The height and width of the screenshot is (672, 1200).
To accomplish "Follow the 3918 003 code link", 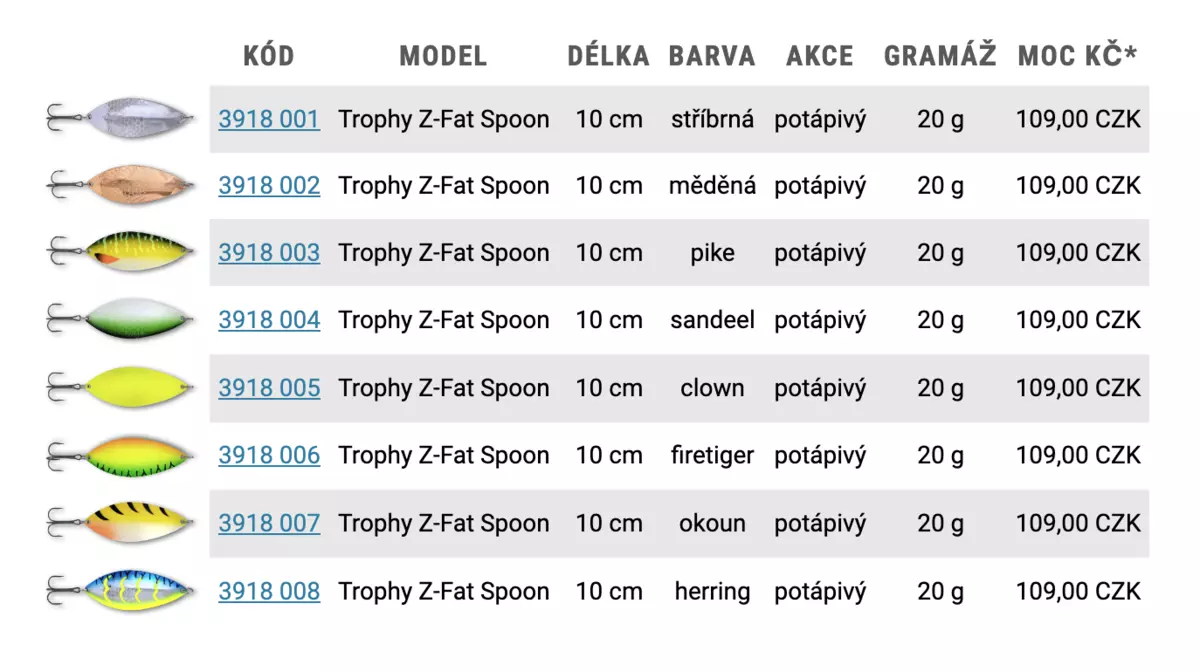I will pyautogui.click(x=269, y=253).
